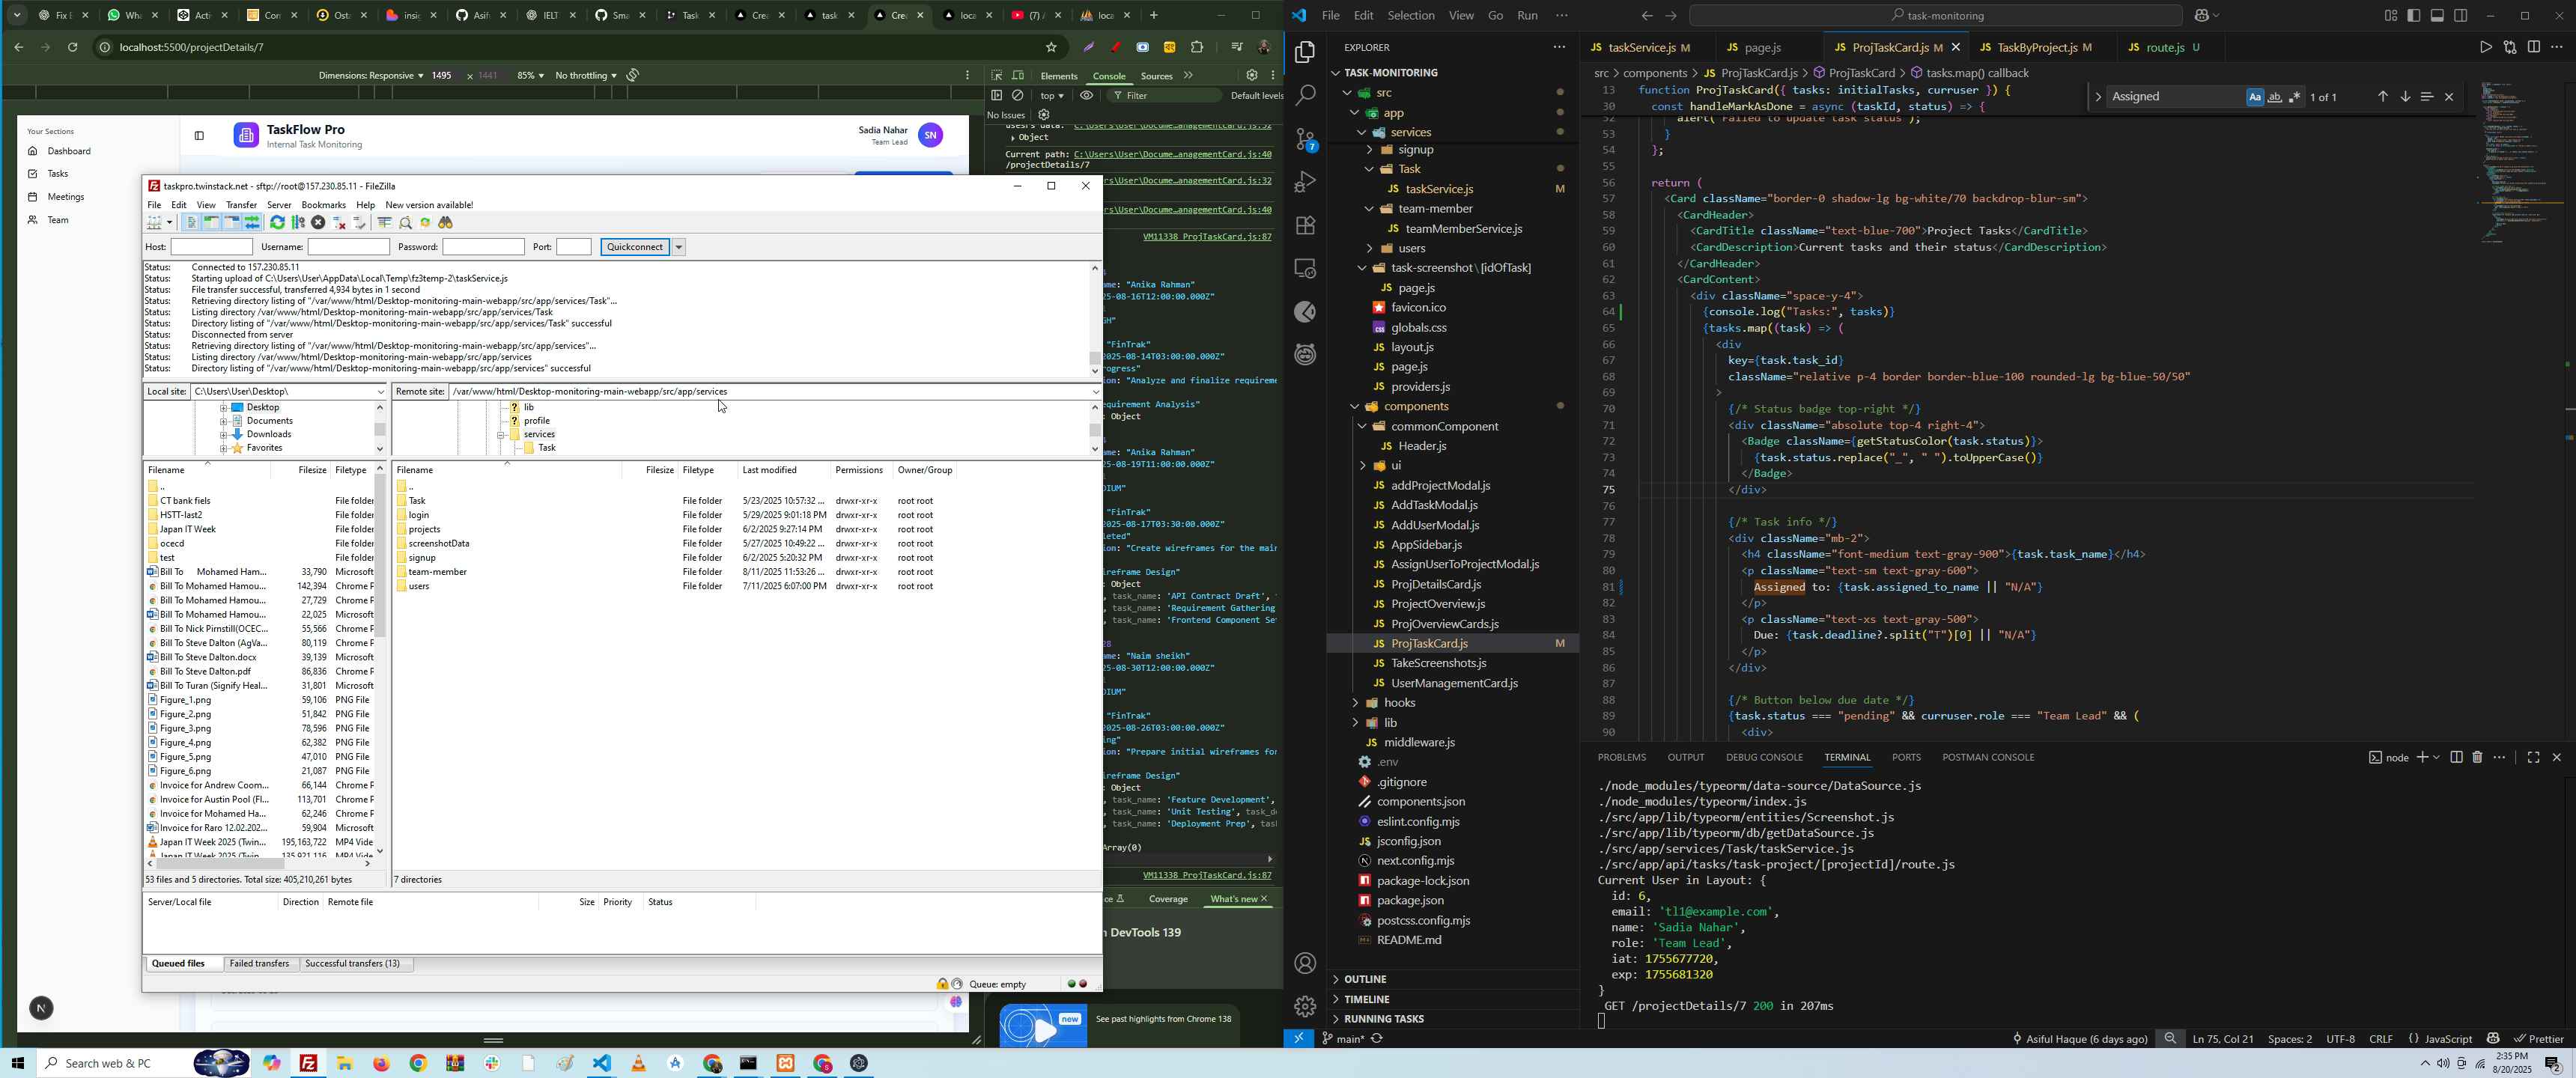Open the Run and Debug view
Screen dimensions: 2576x1078
pyautogui.click(x=1305, y=183)
